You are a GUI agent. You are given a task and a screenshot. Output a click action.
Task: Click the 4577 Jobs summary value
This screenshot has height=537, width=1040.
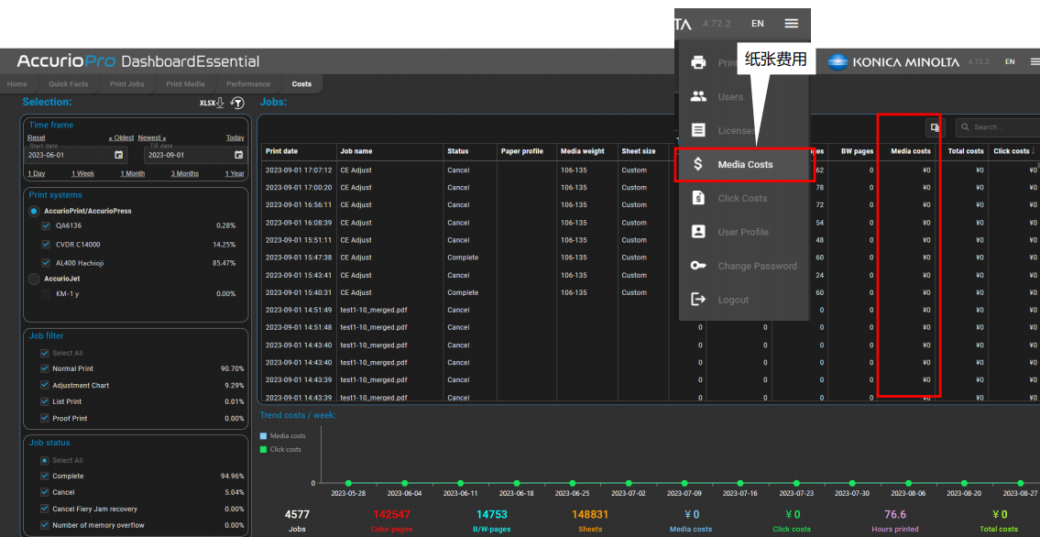(297, 514)
